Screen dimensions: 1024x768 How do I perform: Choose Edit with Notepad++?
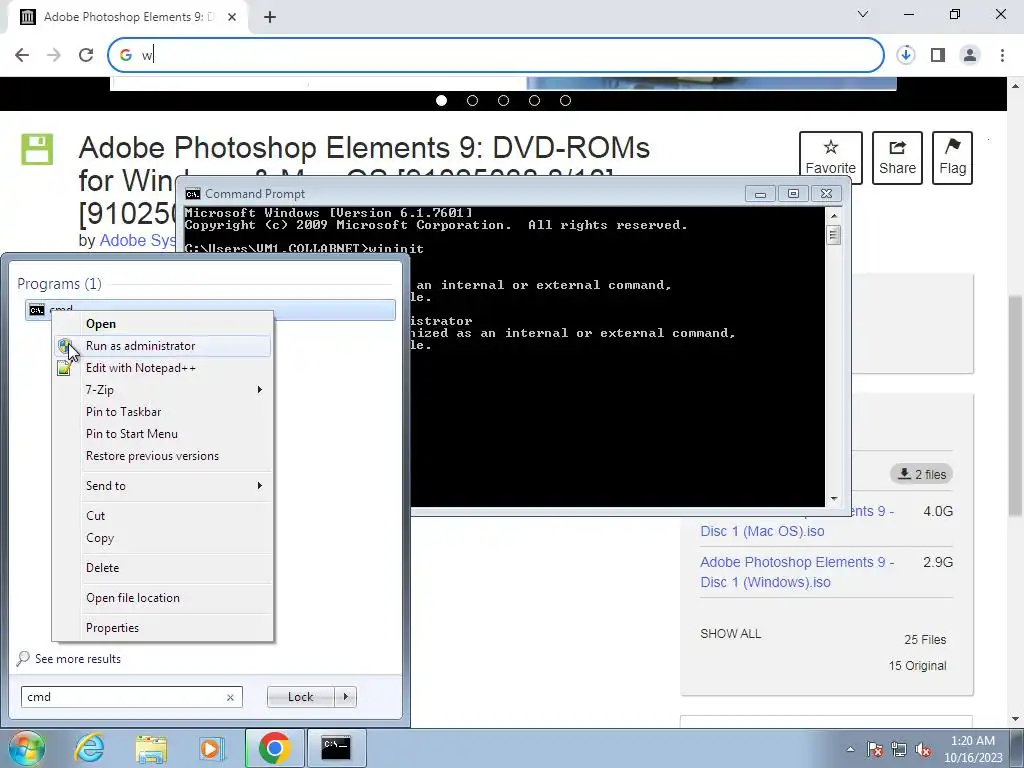coord(162,368)
